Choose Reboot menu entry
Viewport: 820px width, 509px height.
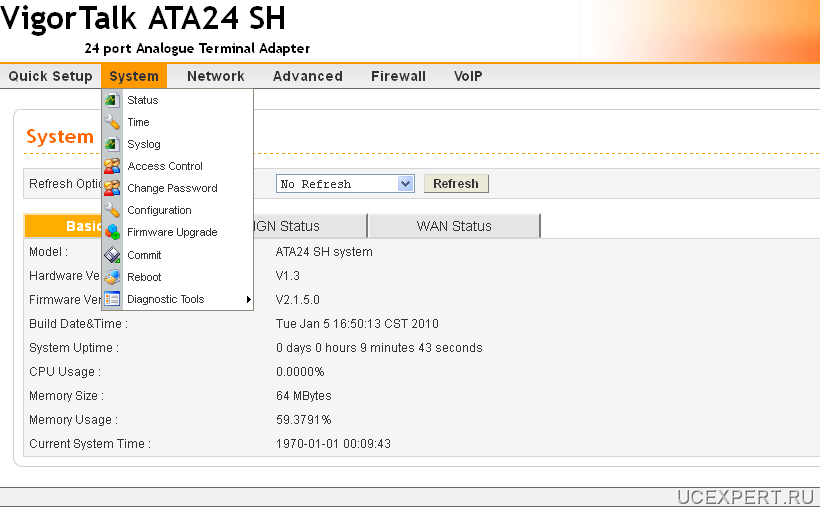(x=144, y=277)
